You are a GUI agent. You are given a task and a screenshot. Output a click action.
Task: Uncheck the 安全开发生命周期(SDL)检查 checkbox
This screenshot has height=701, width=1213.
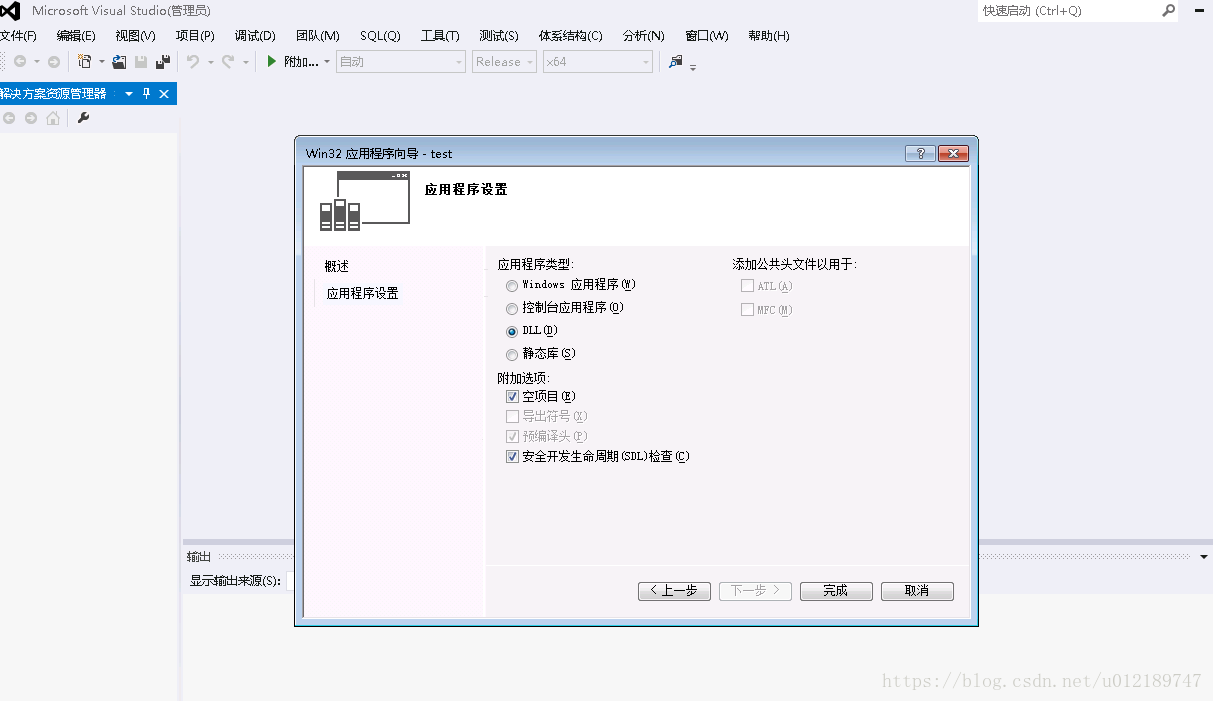pyautogui.click(x=512, y=457)
